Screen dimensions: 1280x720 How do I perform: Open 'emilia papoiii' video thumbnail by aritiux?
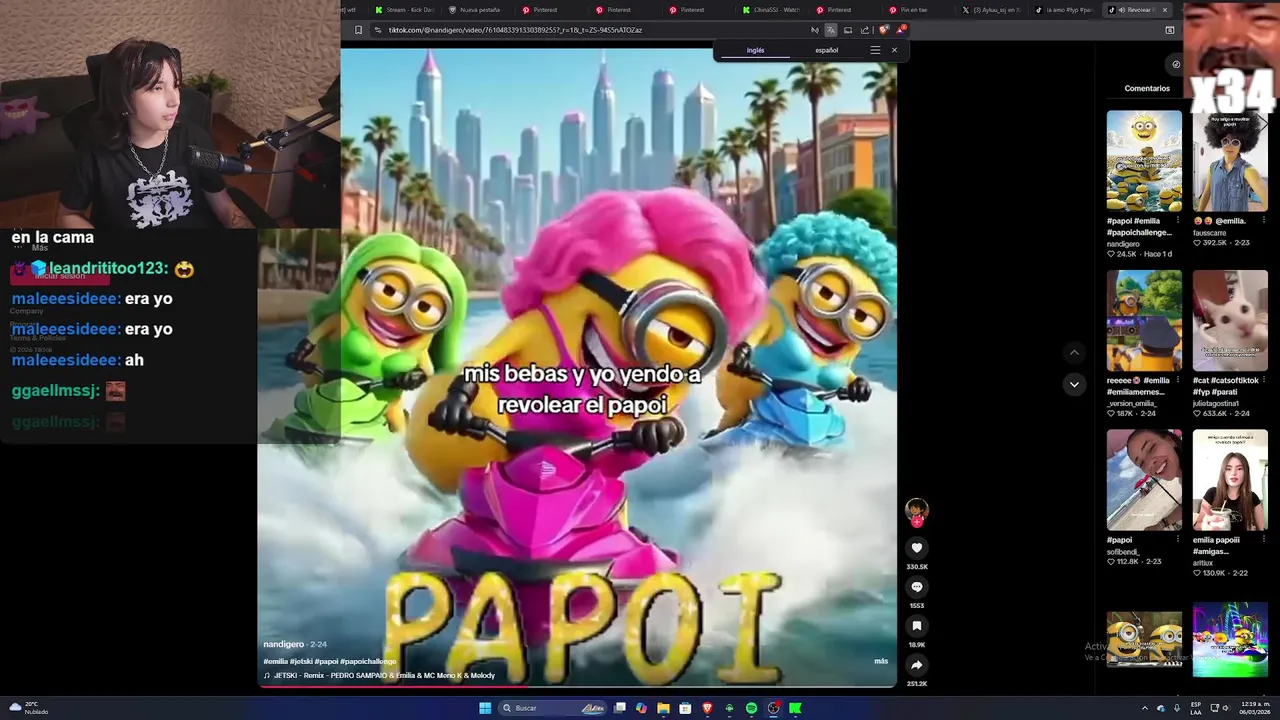1230,480
